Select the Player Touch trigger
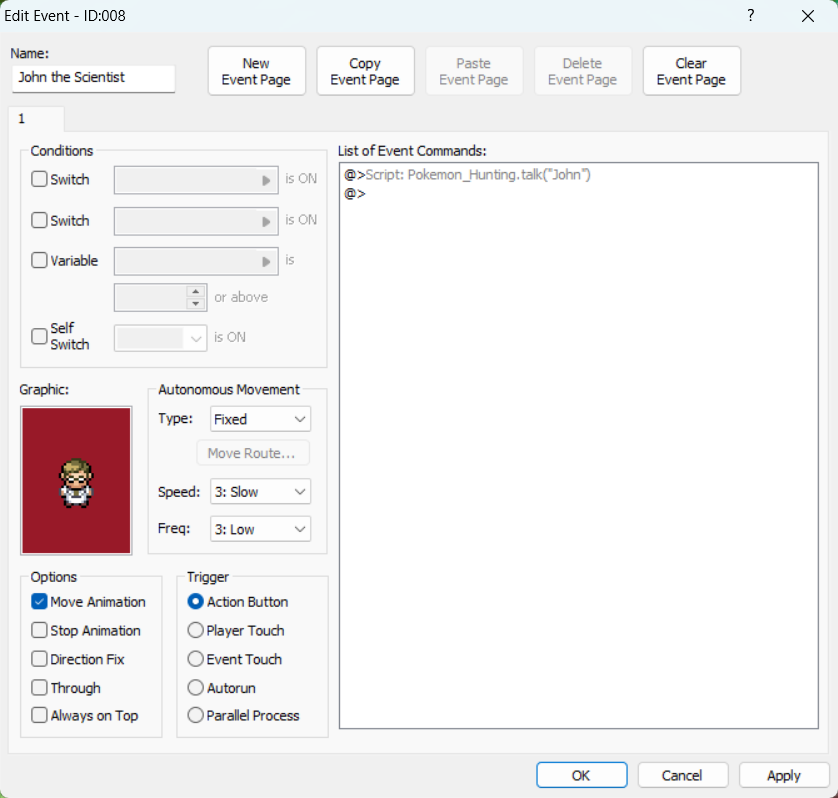This screenshot has width=838, height=798. click(196, 631)
